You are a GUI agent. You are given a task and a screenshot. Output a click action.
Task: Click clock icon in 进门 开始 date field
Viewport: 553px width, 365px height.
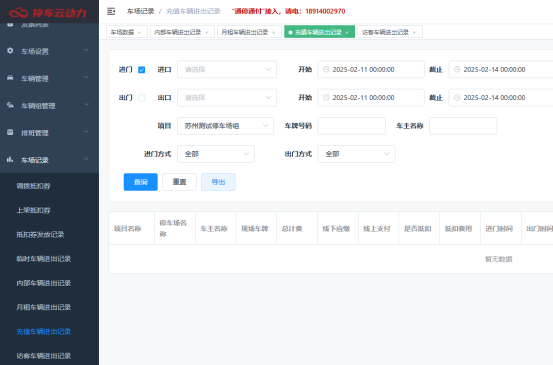click(326, 69)
